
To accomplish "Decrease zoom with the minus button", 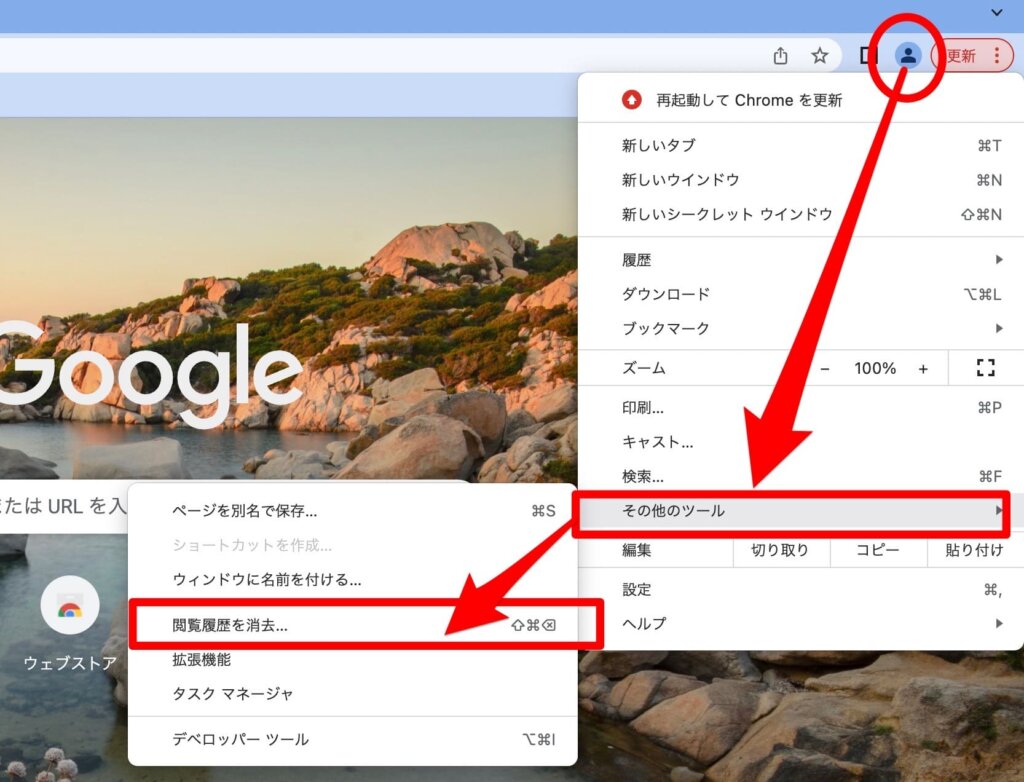I will pyautogui.click(x=825, y=369).
